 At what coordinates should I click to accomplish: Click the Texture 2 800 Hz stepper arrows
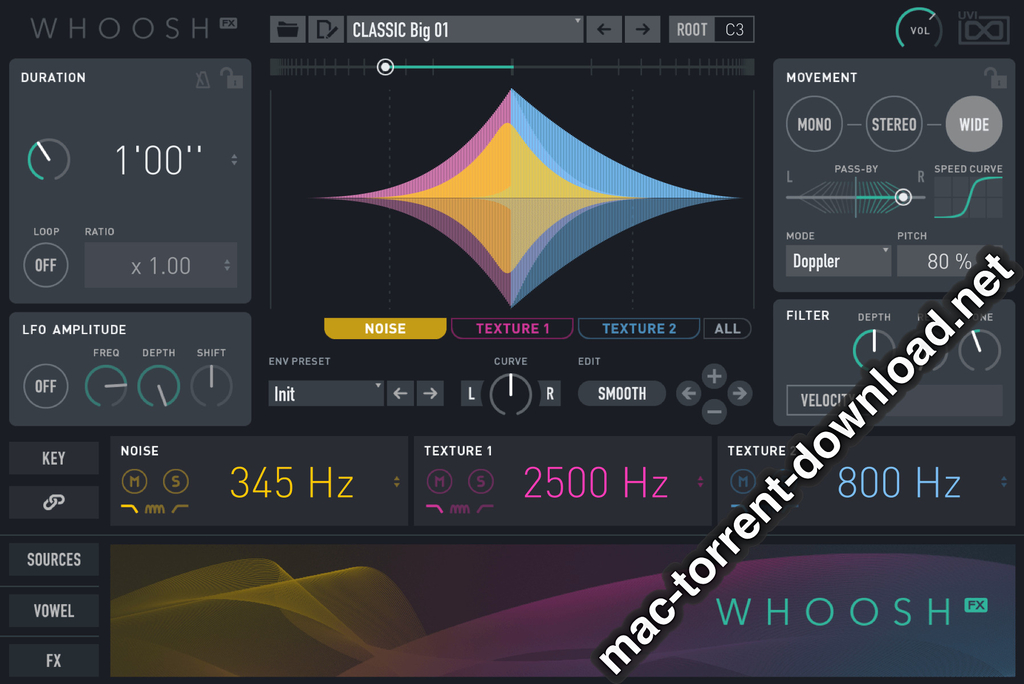(x=1004, y=482)
